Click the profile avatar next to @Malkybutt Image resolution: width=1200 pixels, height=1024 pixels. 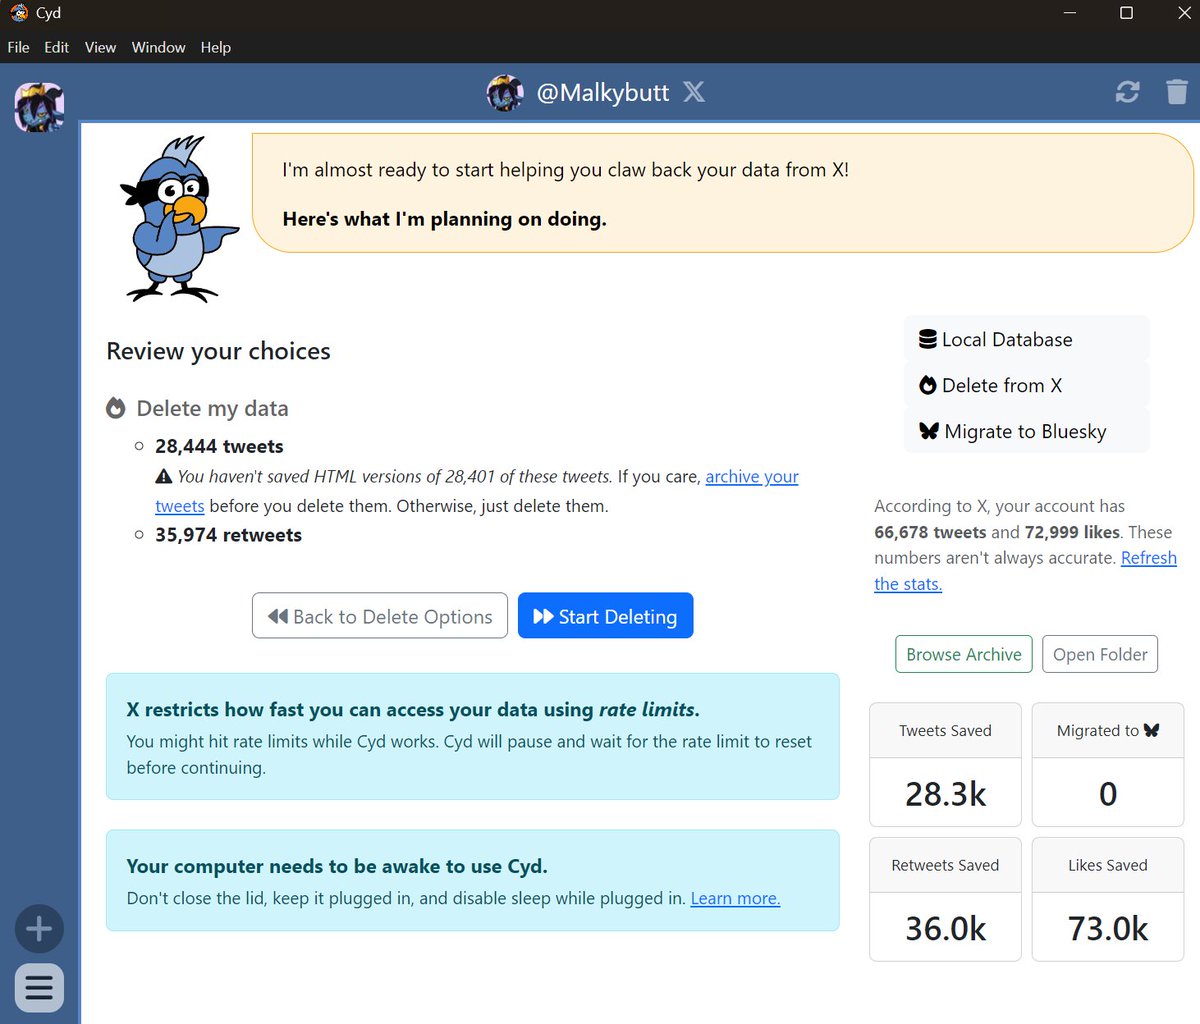pyautogui.click(x=505, y=93)
